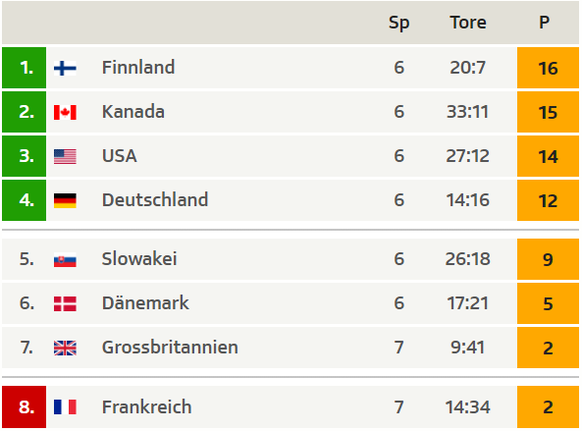Screen dimensions: 582x431
Task: Click the Sp column header
Action: tap(399, 23)
